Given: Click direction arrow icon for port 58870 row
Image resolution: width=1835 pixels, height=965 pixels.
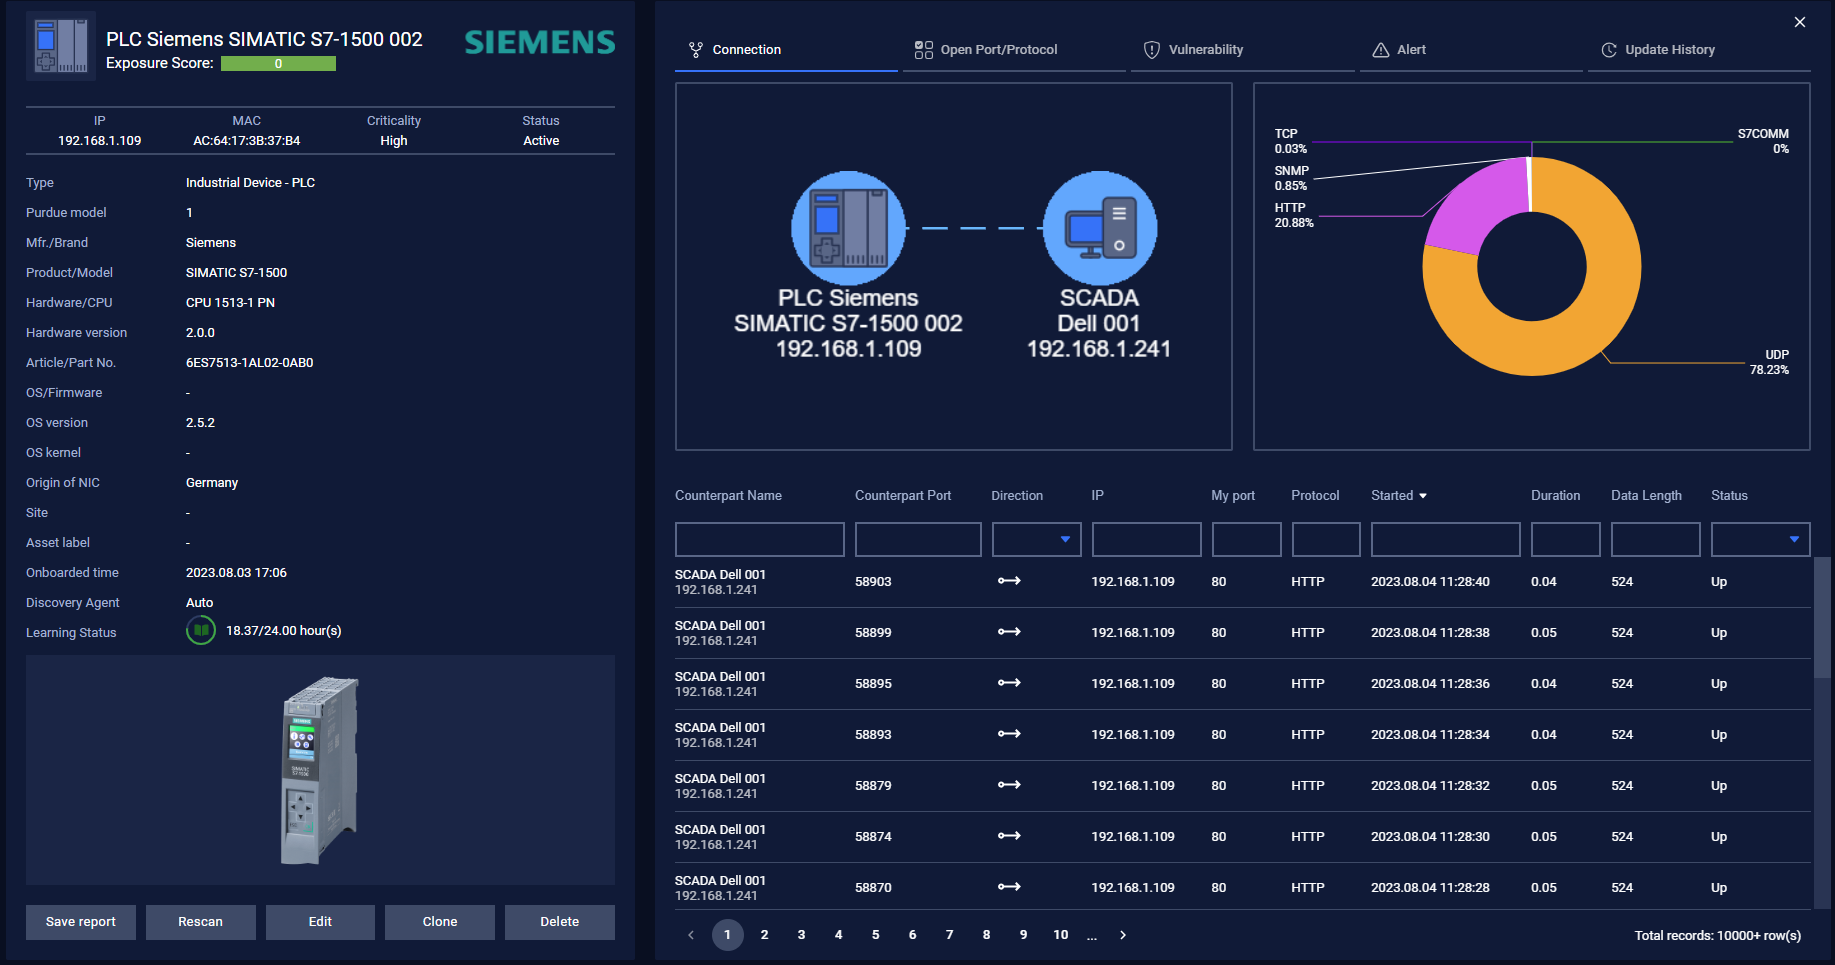Looking at the screenshot, I should click(x=1009, y=887).
